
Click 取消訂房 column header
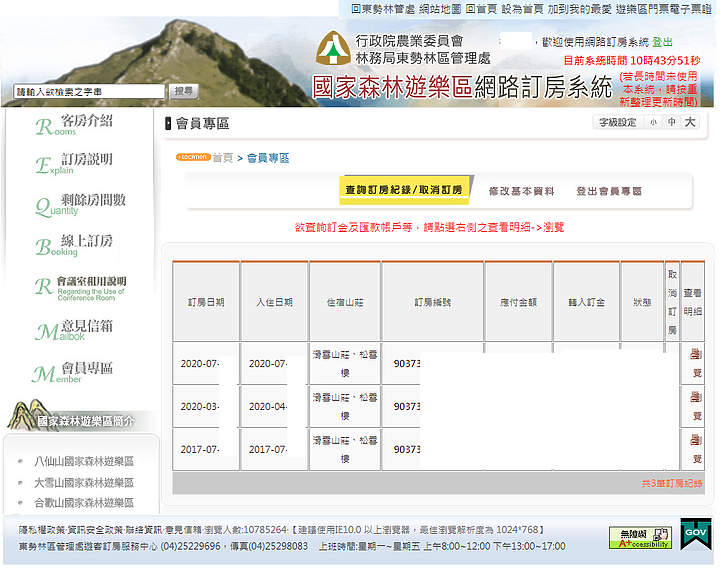[x=672, y=302]
